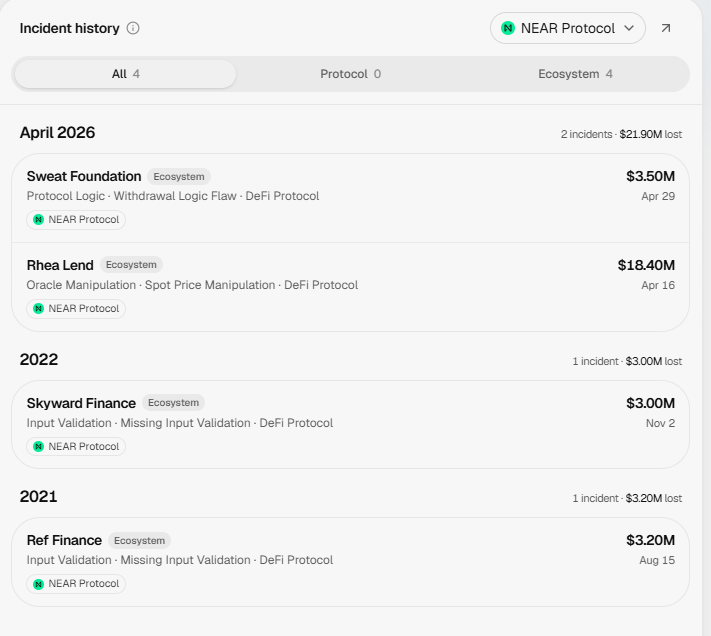
Task: Click the $3.00M amount on Skyward Finance row
Action: 650,403
